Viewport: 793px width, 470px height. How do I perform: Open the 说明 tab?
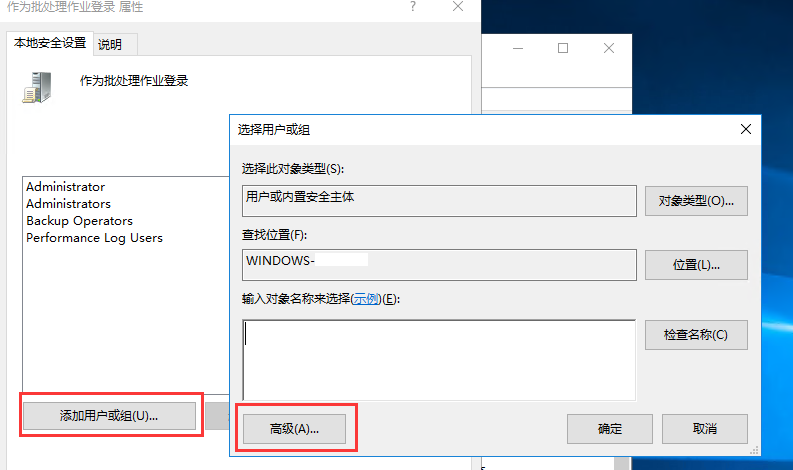pyautogui.click(x=110, y=44)
